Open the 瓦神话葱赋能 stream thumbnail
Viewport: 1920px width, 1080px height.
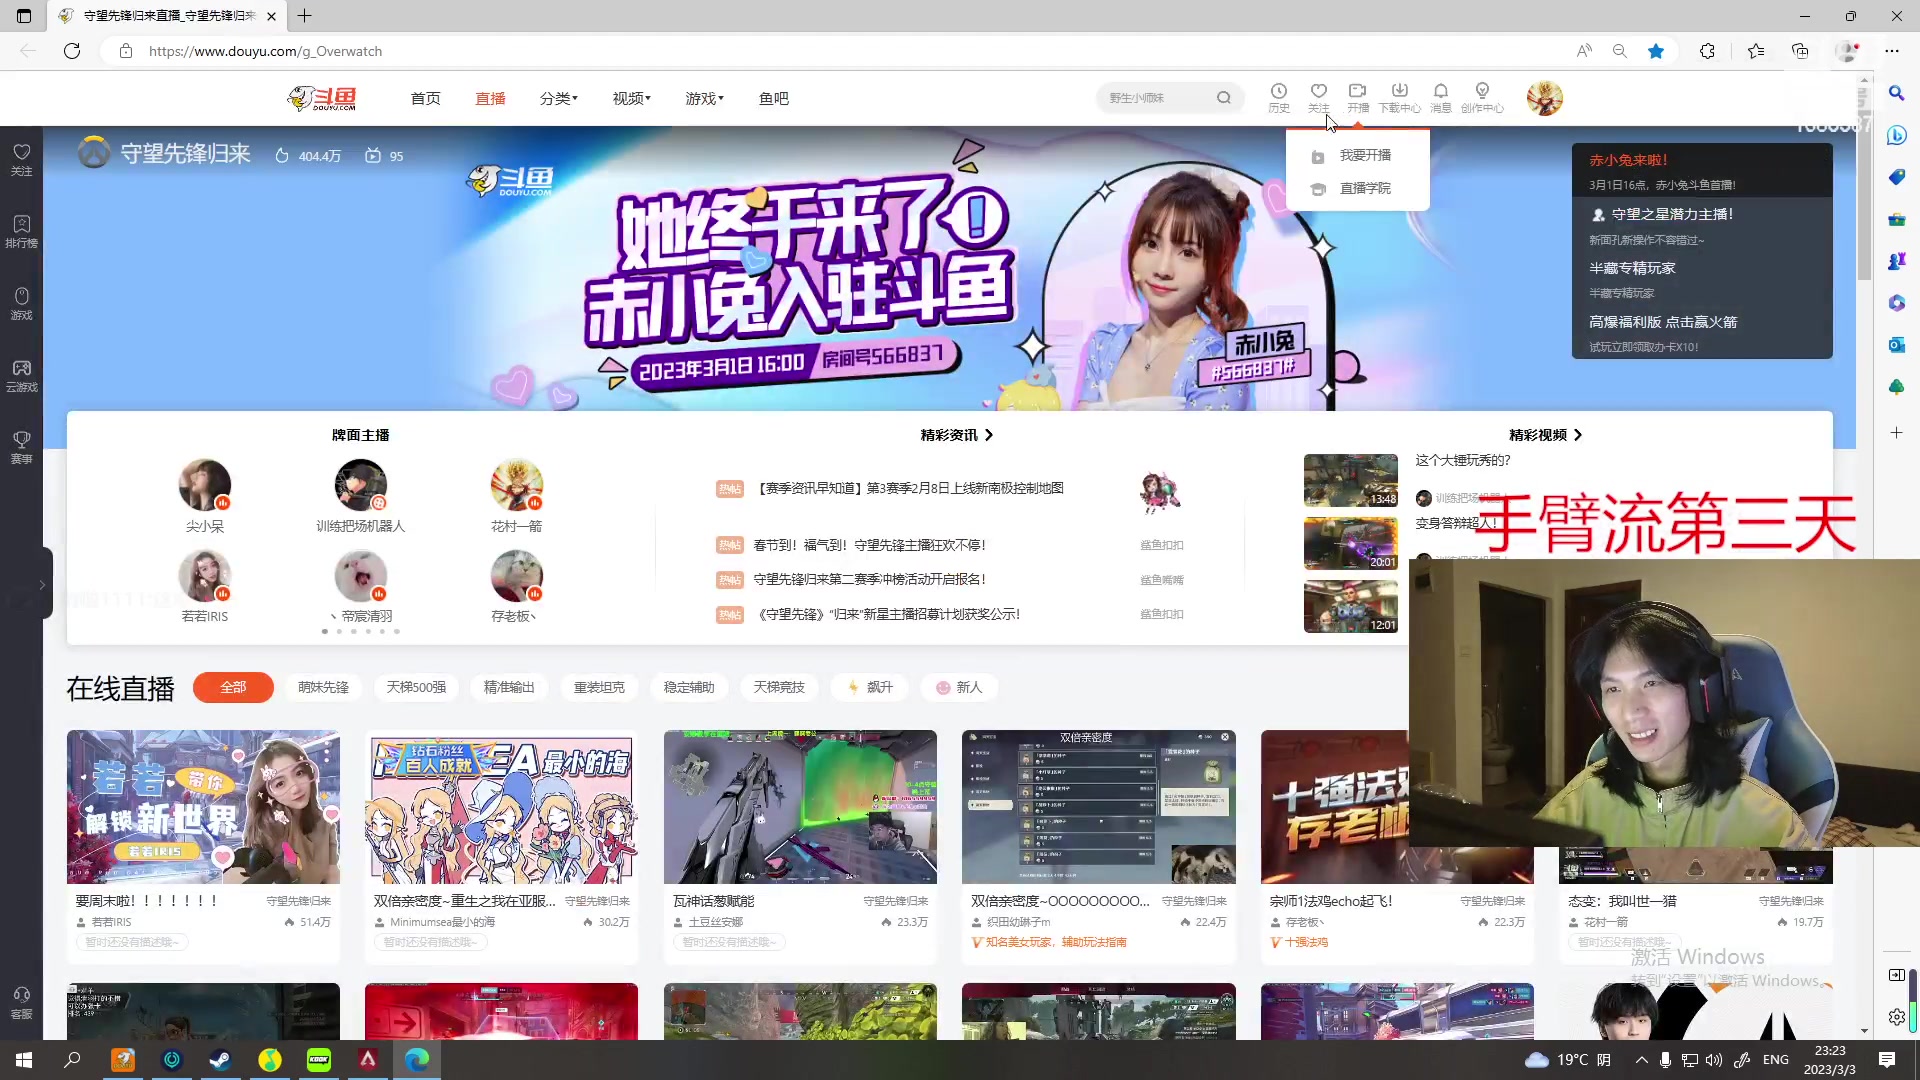click(x=800, y=807)
